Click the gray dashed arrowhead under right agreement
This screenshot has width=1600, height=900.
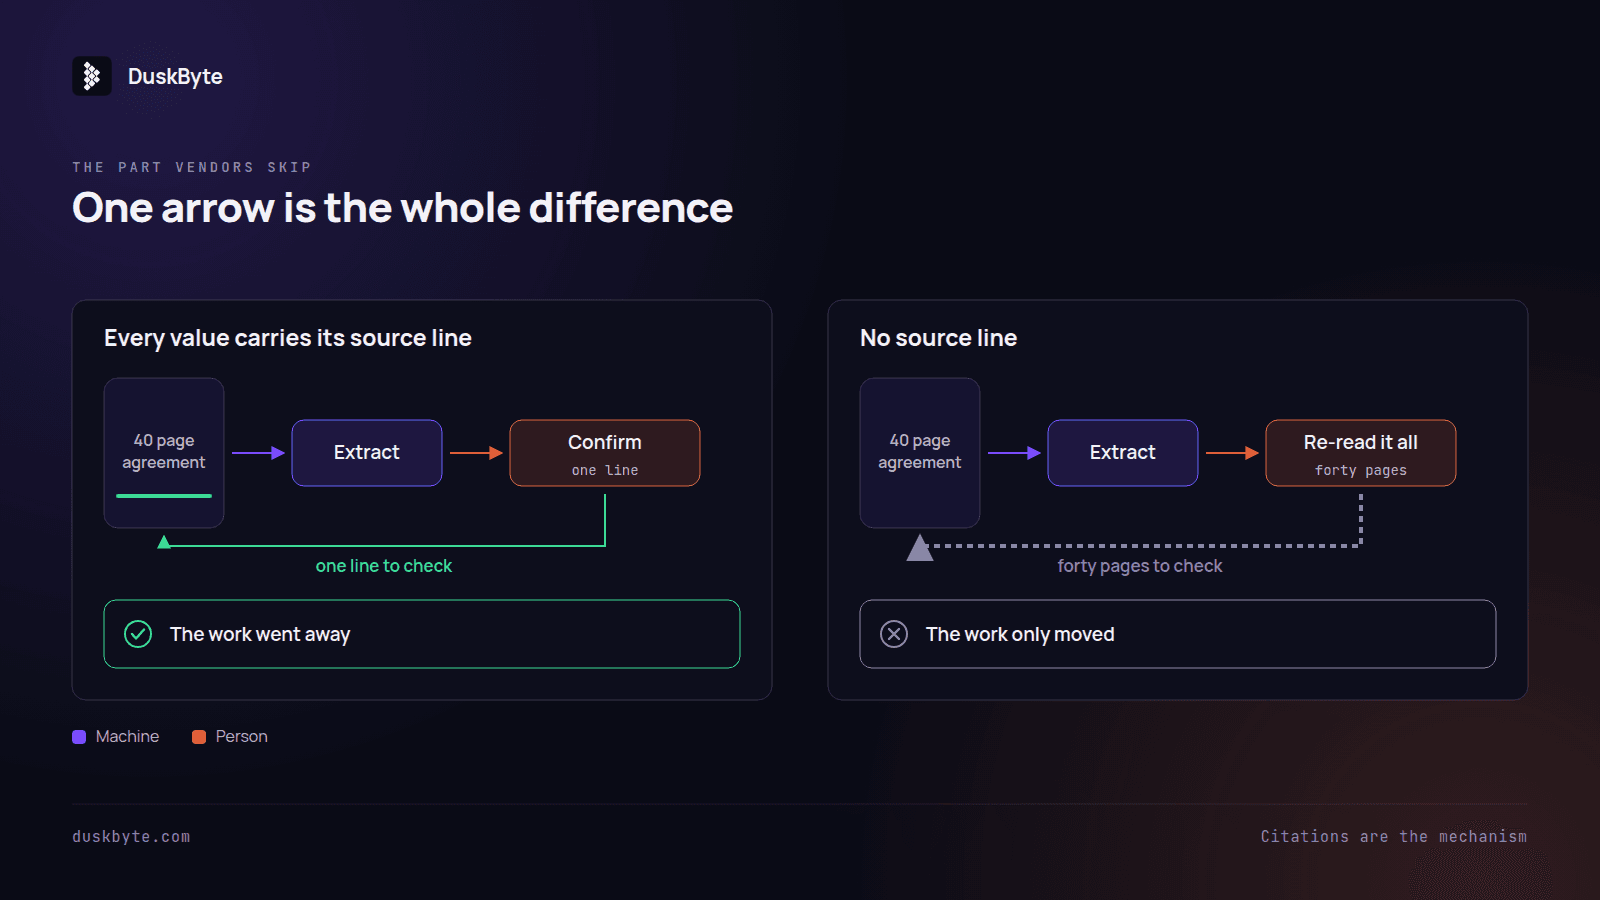pyautogui.click(x=920, y=548)
